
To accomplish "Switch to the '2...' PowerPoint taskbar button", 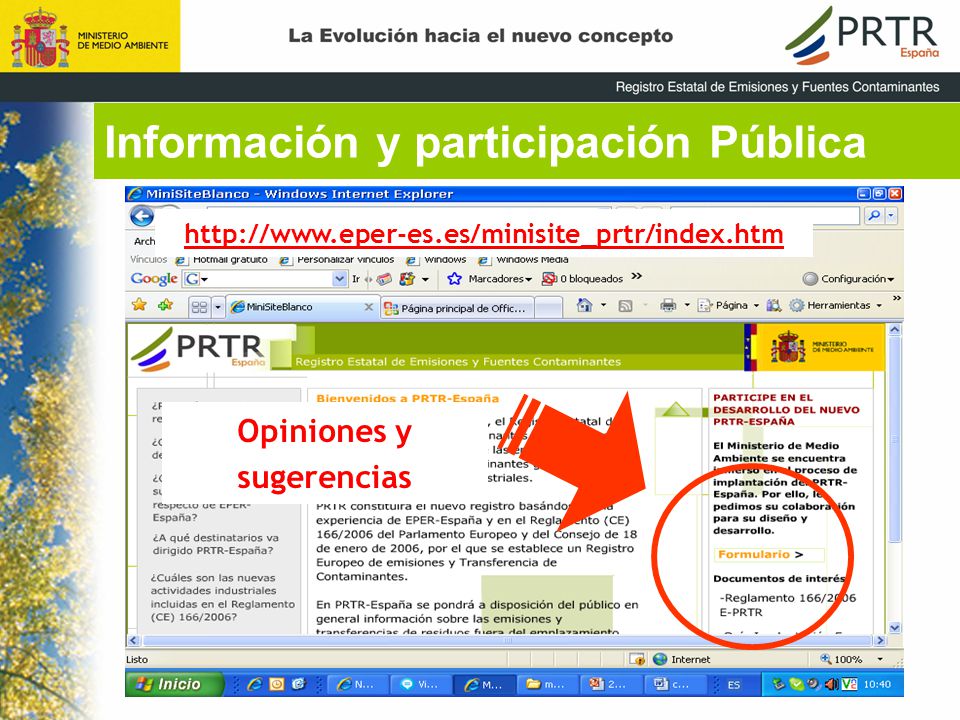I will (x=611, y=684).
